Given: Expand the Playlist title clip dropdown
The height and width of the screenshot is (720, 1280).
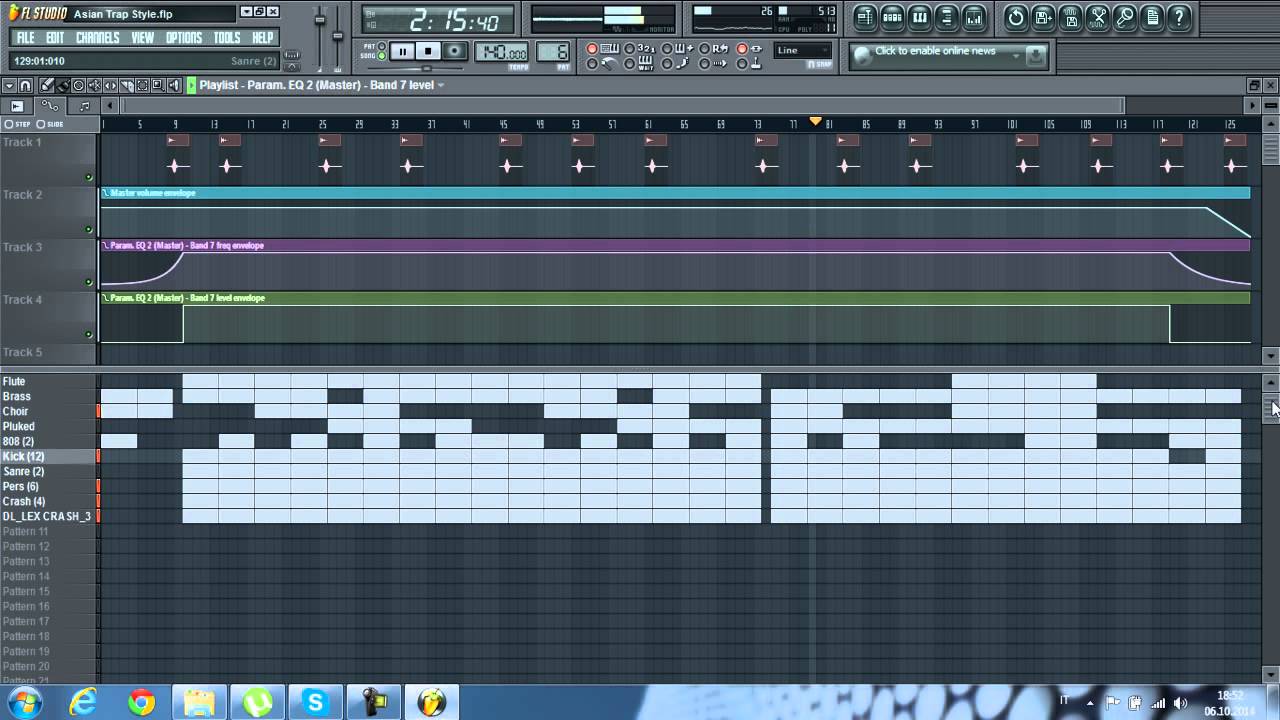Looking at the screenshot, I should (x=440, y=85).
